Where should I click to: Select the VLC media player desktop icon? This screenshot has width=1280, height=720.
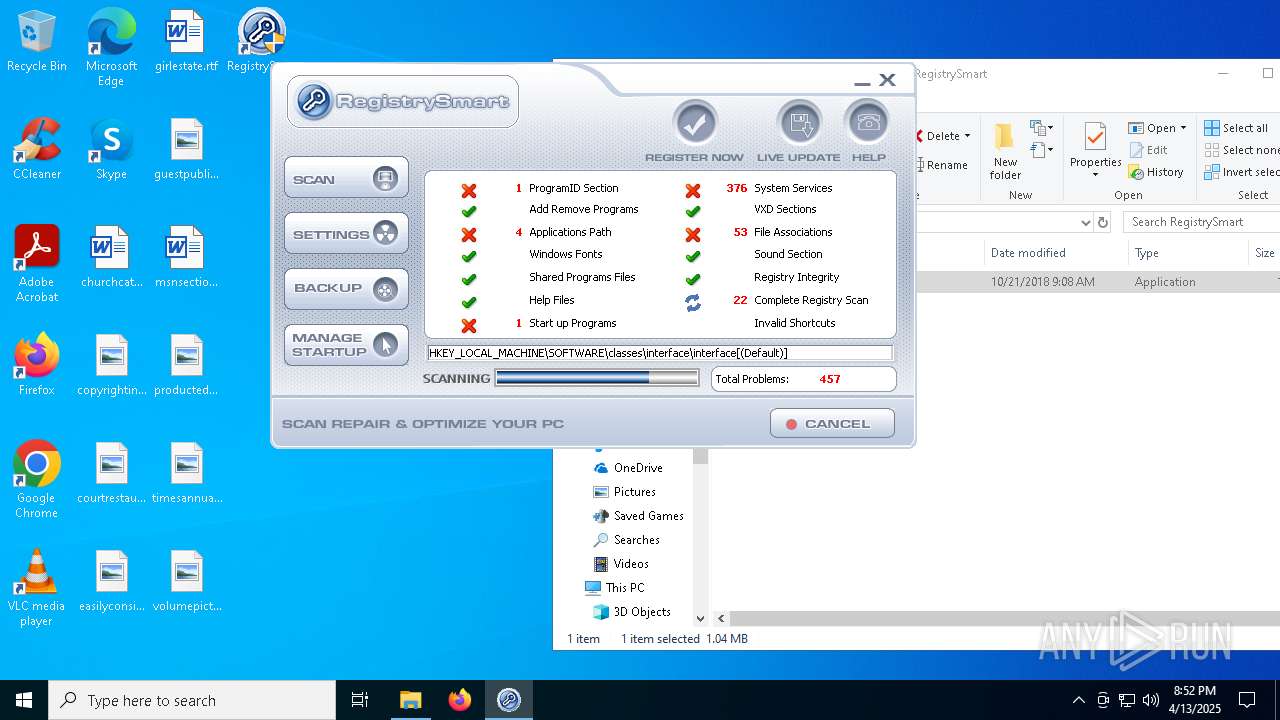(x=36, y=588)
